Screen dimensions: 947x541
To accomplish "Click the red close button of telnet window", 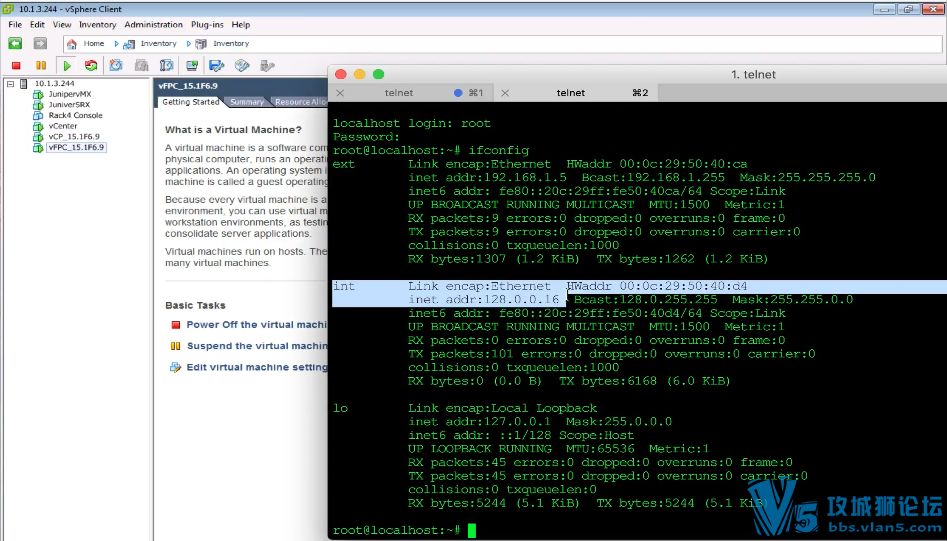I will click(341, 74).
